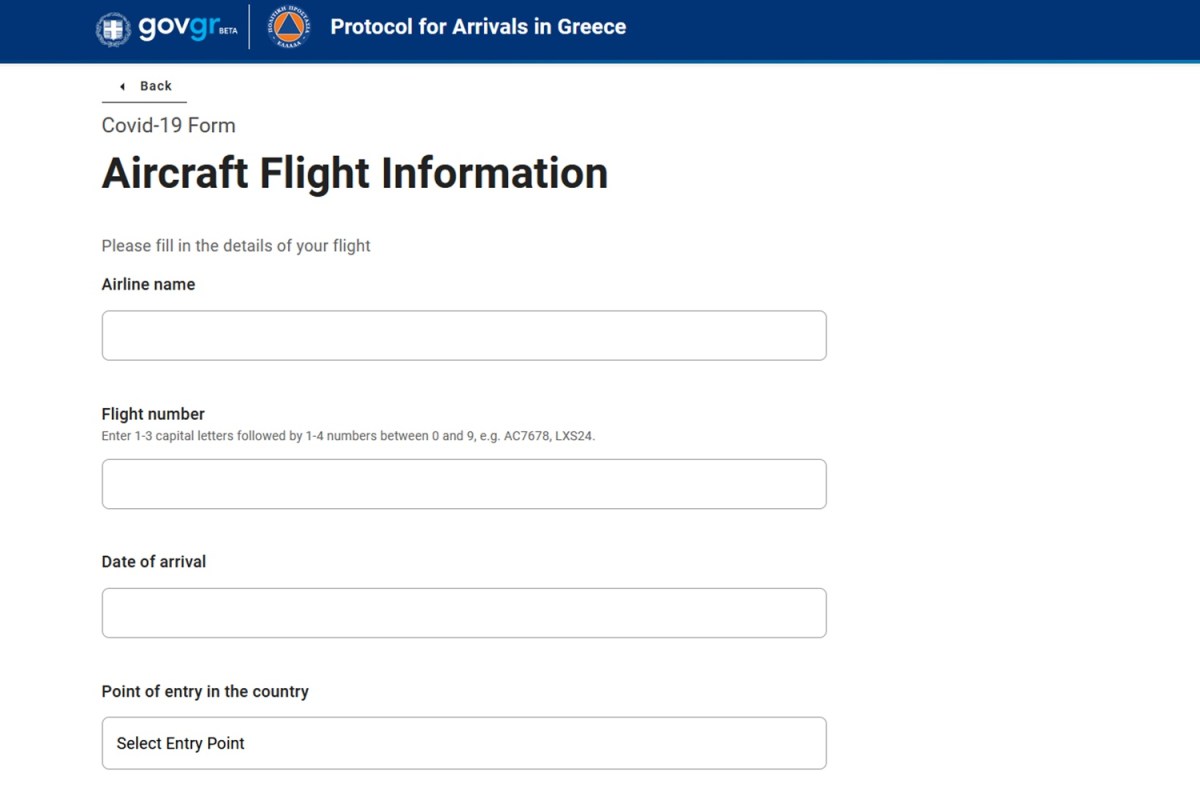
Task: Focus the Airline name text field
Action: coord(464,335)
